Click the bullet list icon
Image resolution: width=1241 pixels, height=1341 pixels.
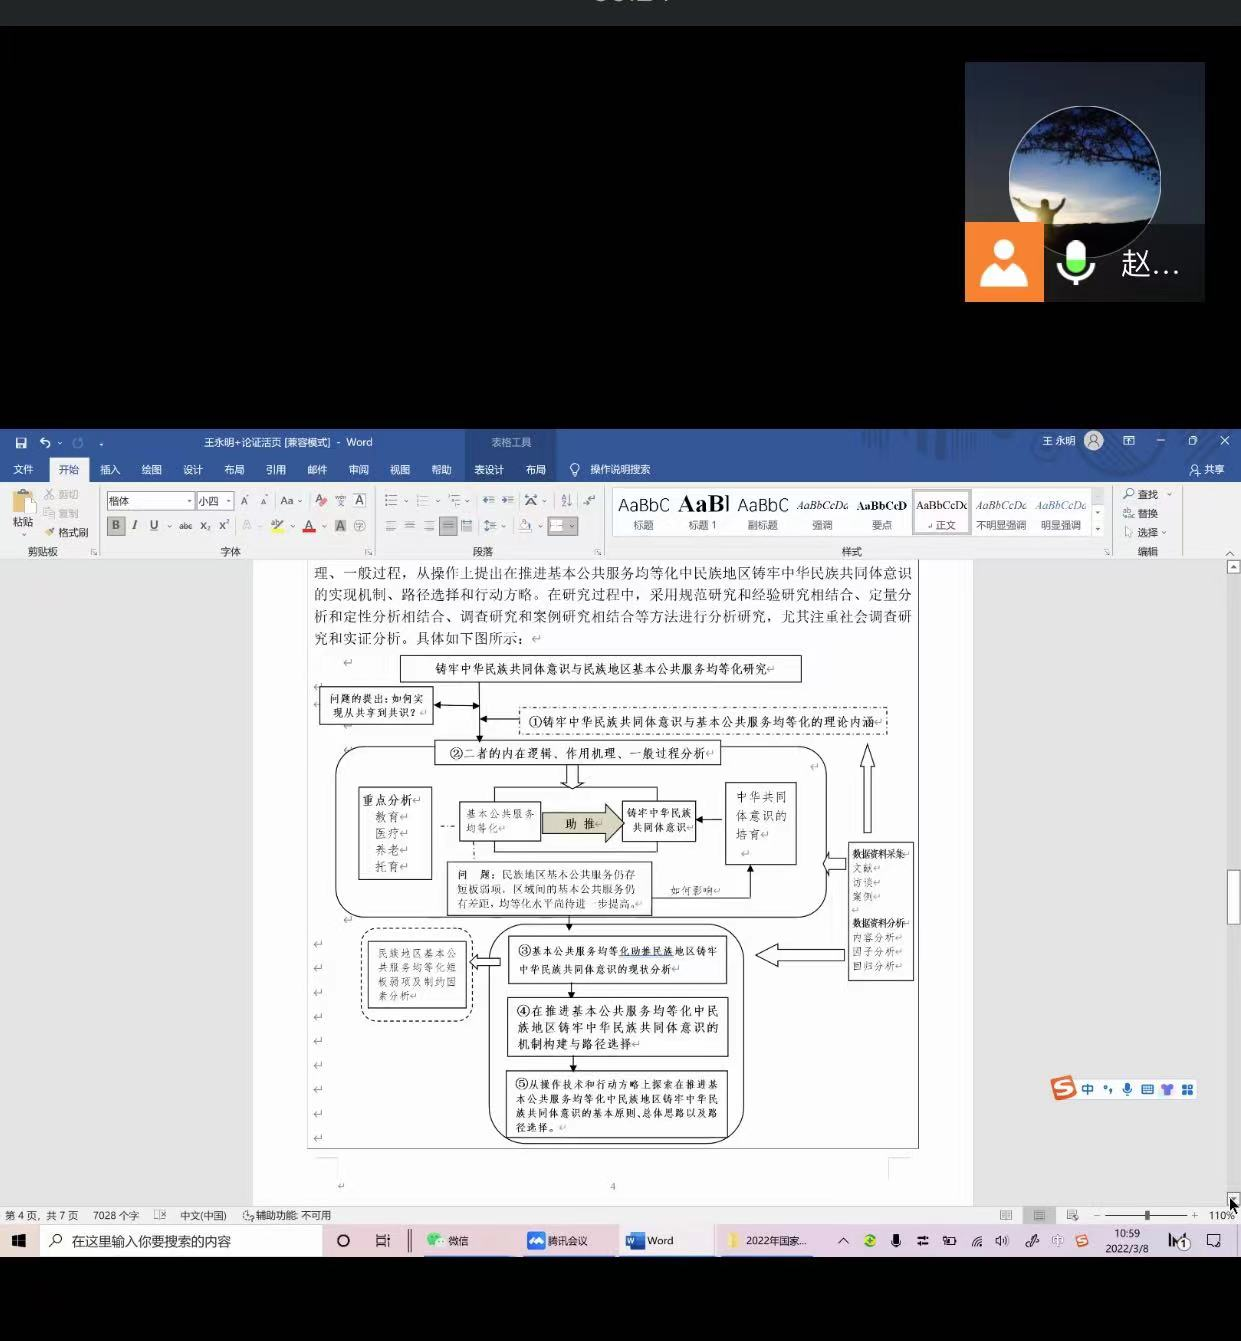tap(391, 500)
